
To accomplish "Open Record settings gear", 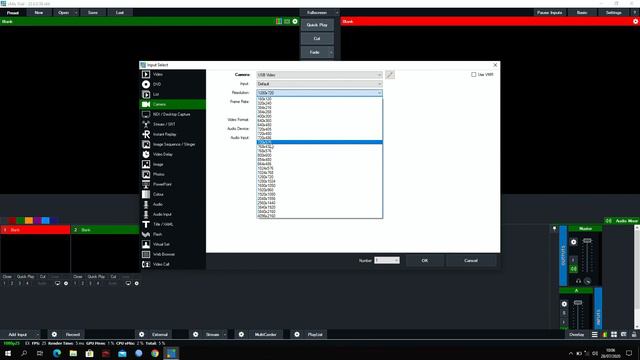I will point(54,334).
